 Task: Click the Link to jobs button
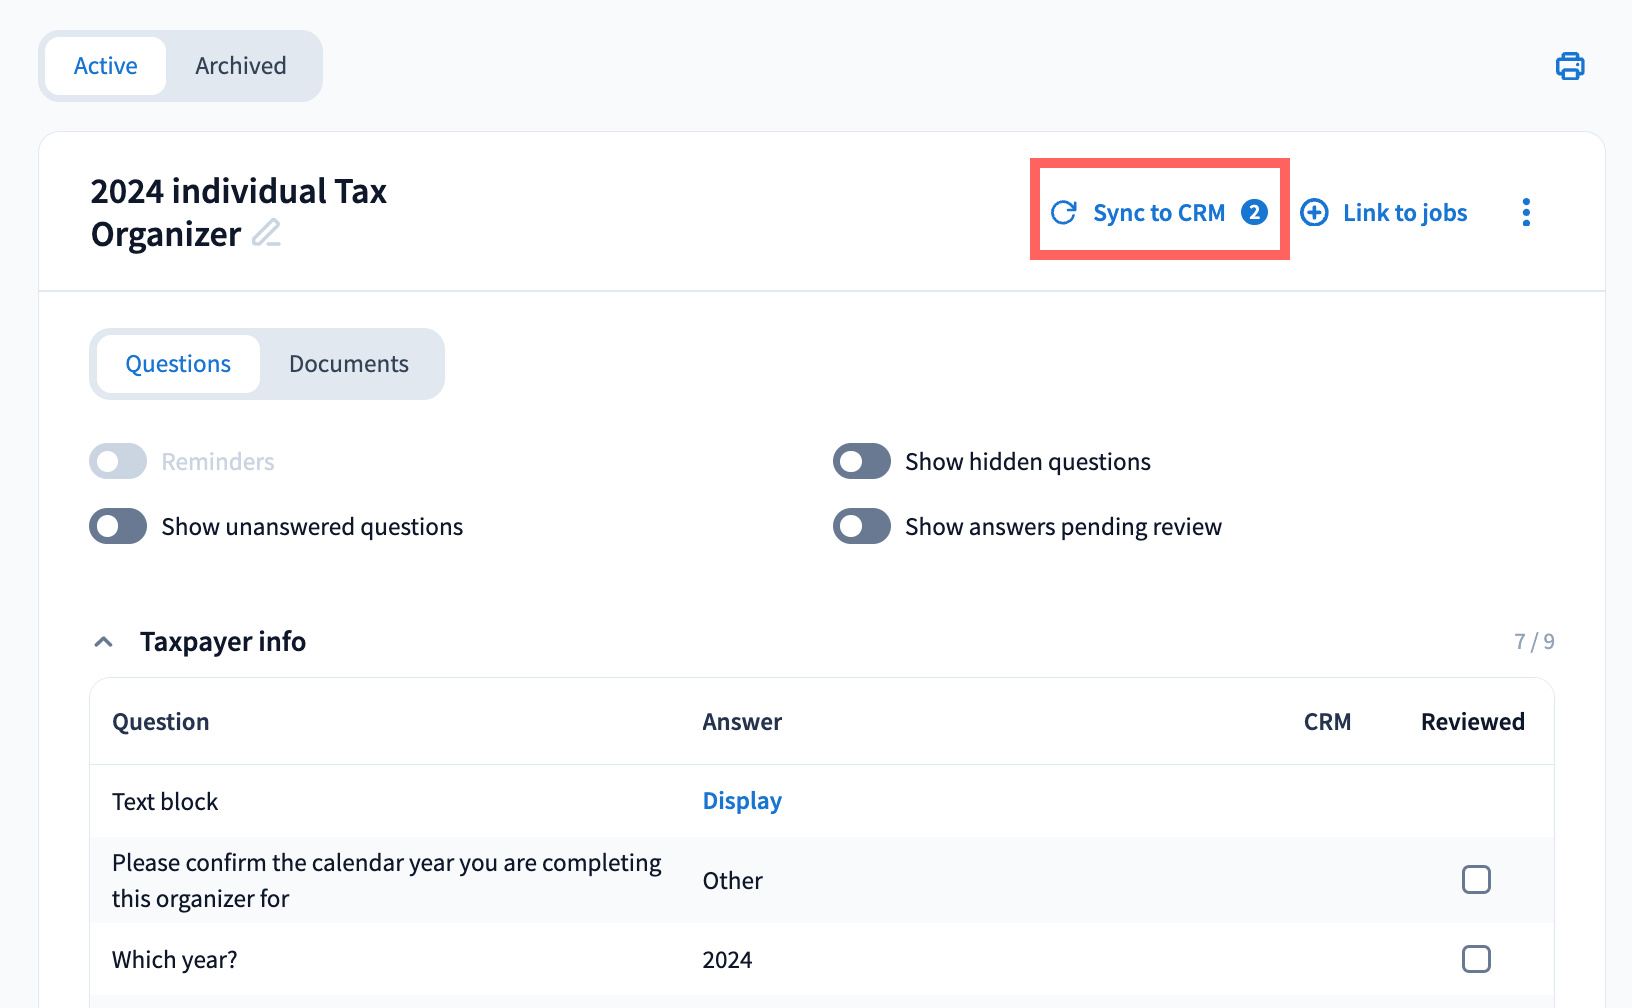click(x=1404, y=213)
